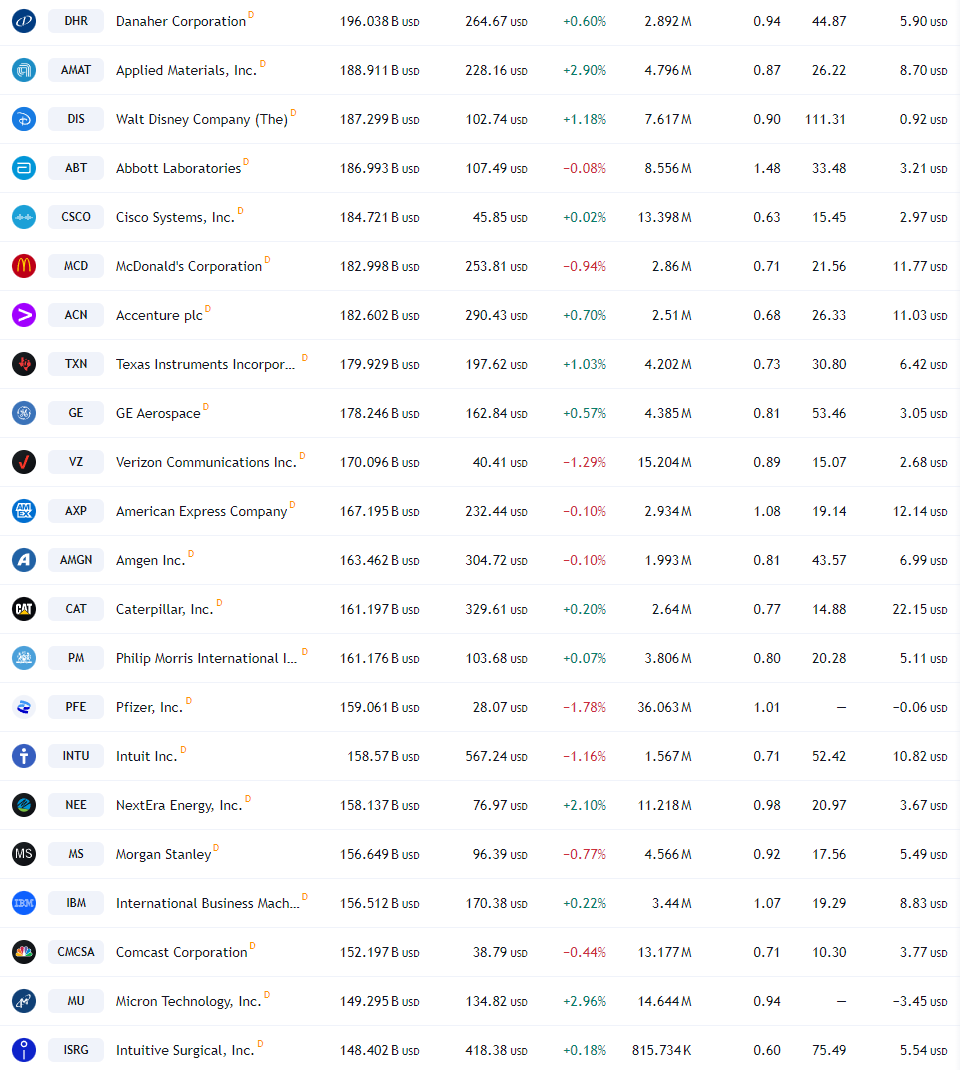960x1070 pixels.
Task: Click the Danaher Corporation logo icon
Action: (24, 21)
